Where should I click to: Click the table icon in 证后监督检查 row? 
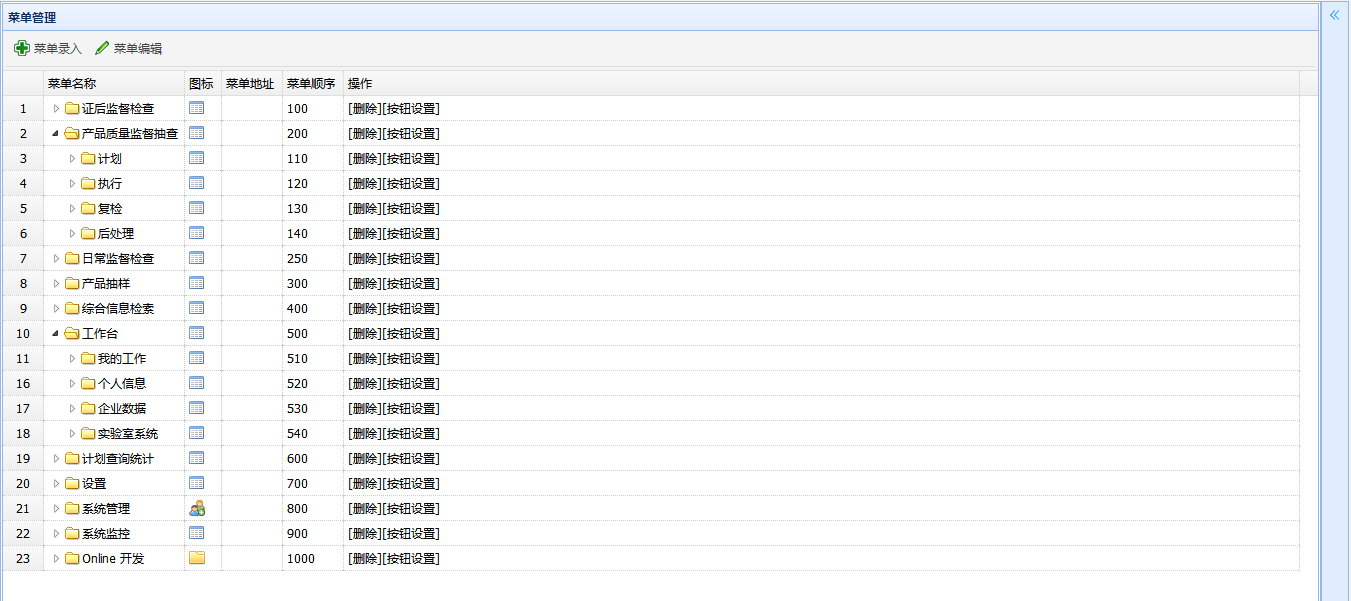coord(197,108)
